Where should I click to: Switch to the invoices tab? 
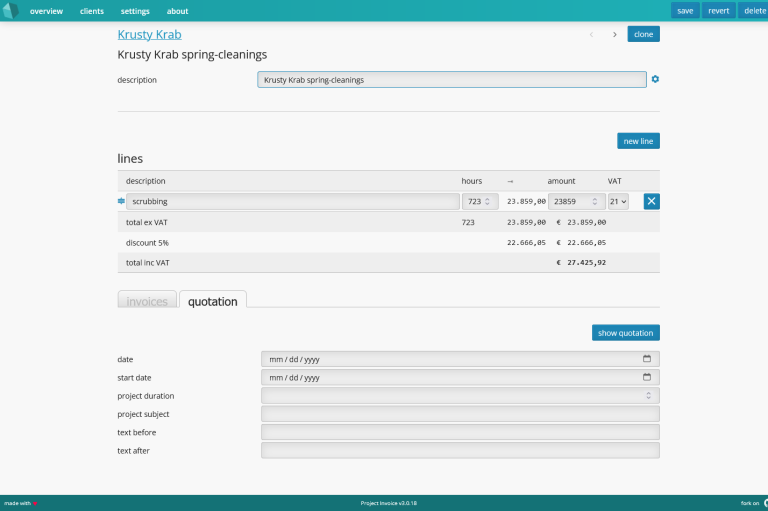tap(147, 301)
